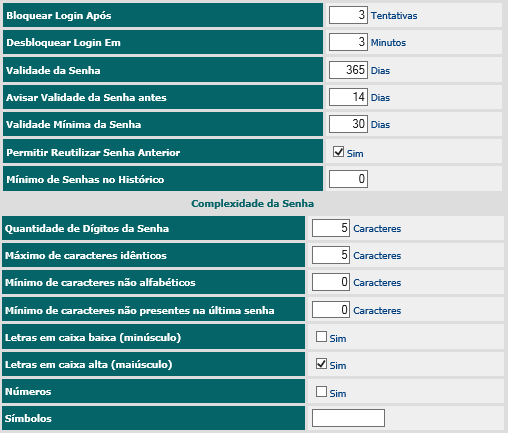508x433 pixels.
Task: Click Quantidade de Dígitos da Senha label
Action: click(87, 228)
